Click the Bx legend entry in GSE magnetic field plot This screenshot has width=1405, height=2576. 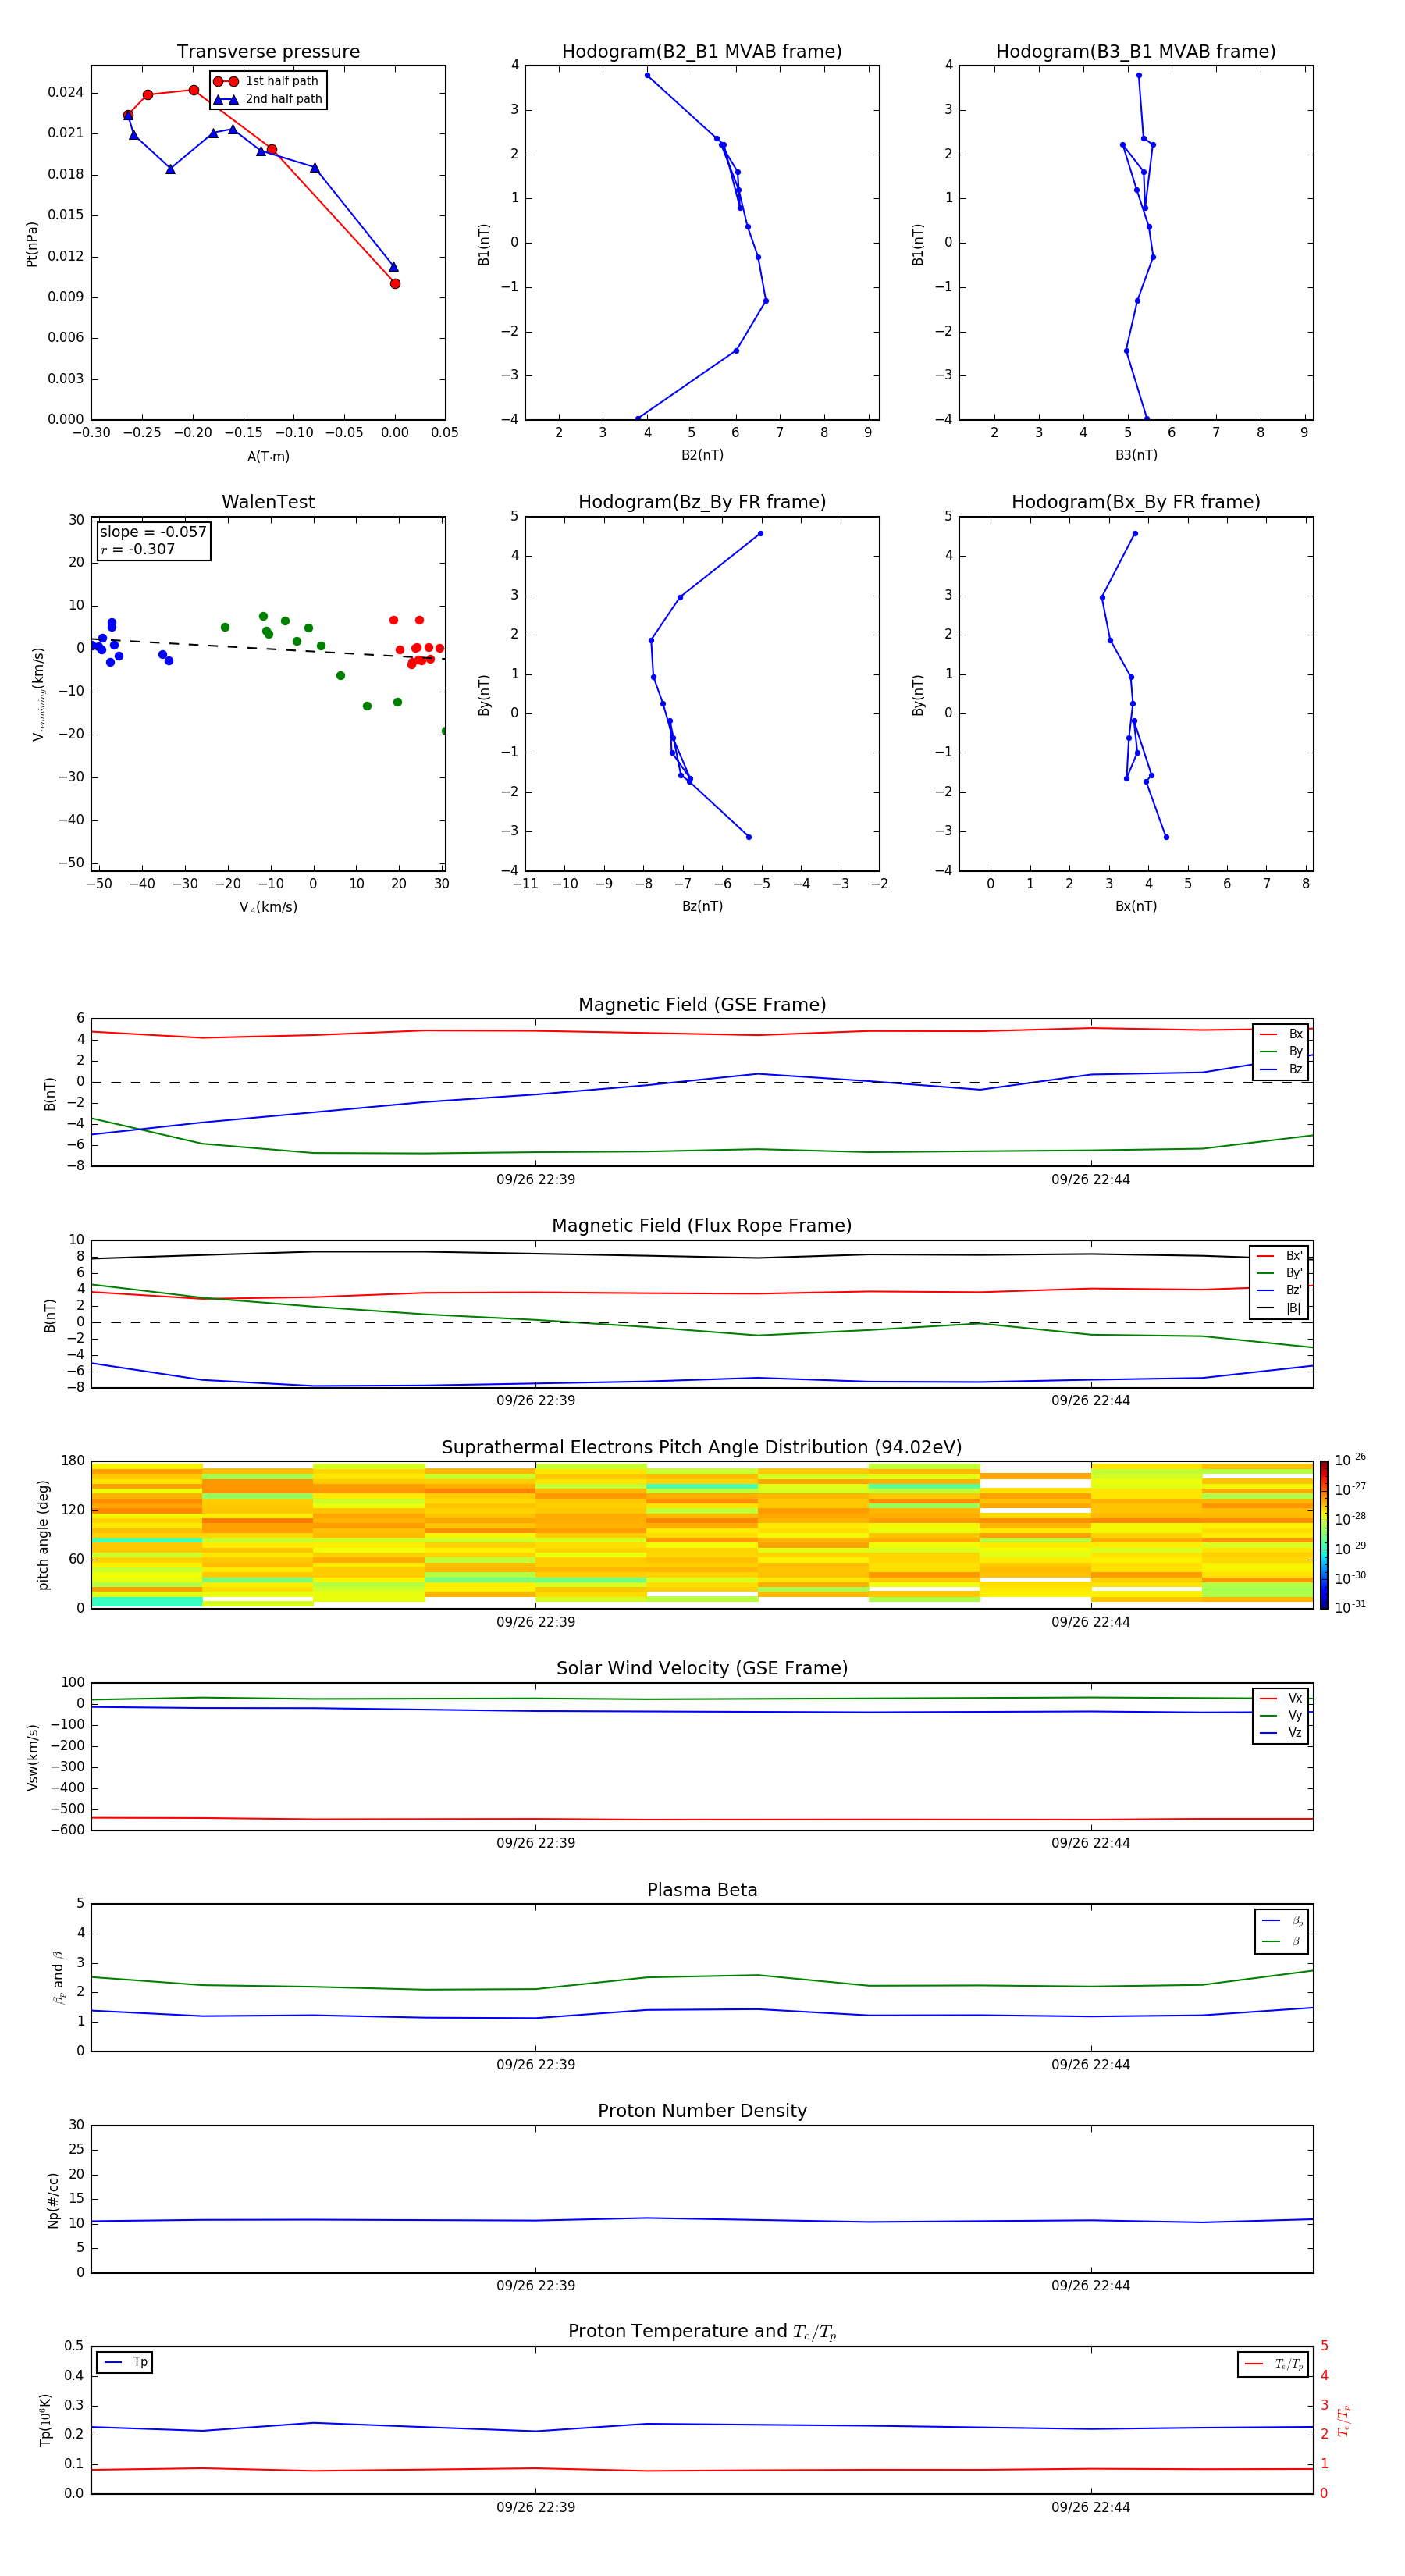tap(1281, 1034)
